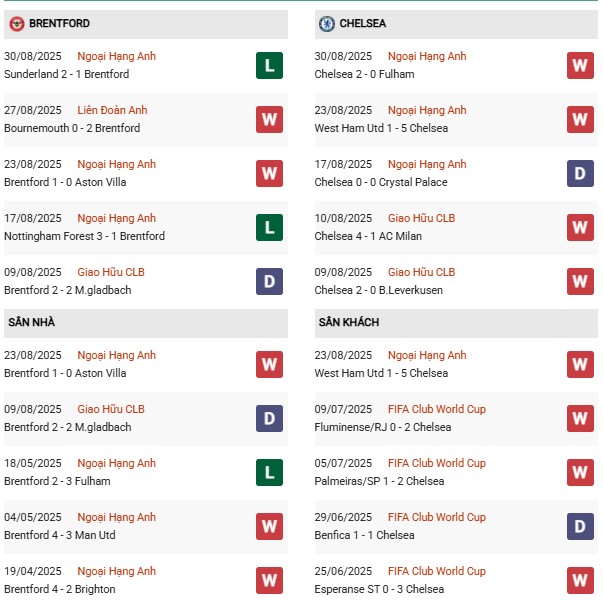Click the D badge for Chelsea 0-0 Crystal Palace

coord(580,173)
